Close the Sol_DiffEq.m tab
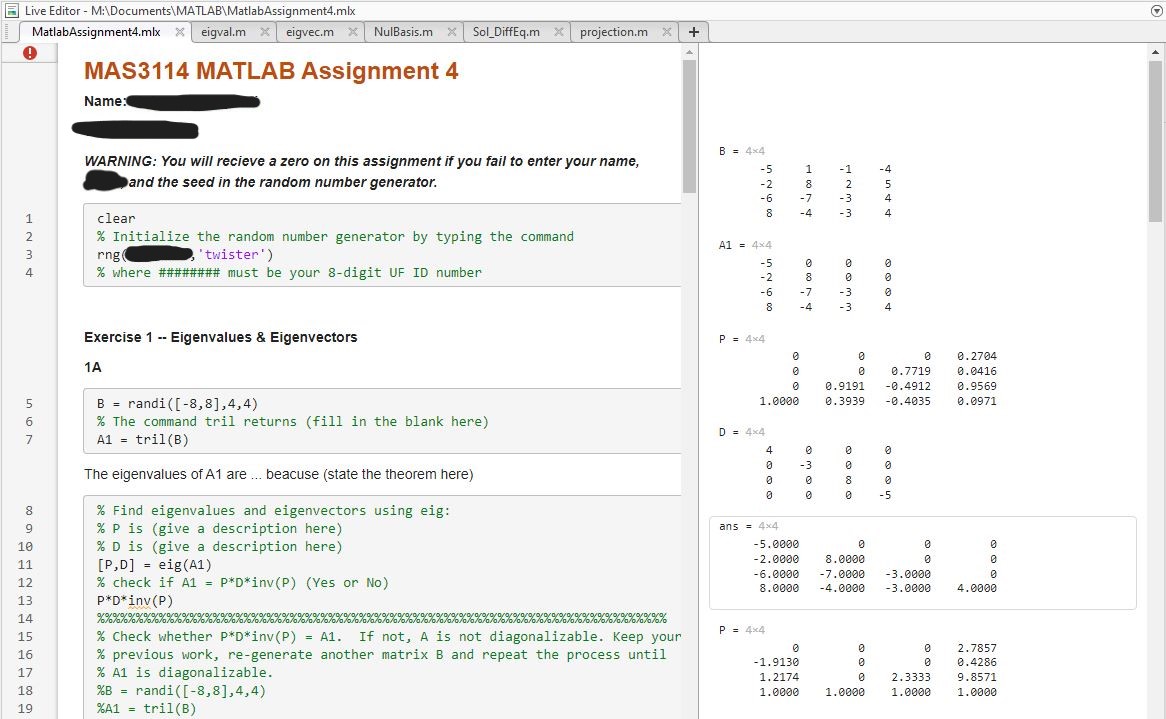This screenshot has width=1166, height=719. point(558,32)
